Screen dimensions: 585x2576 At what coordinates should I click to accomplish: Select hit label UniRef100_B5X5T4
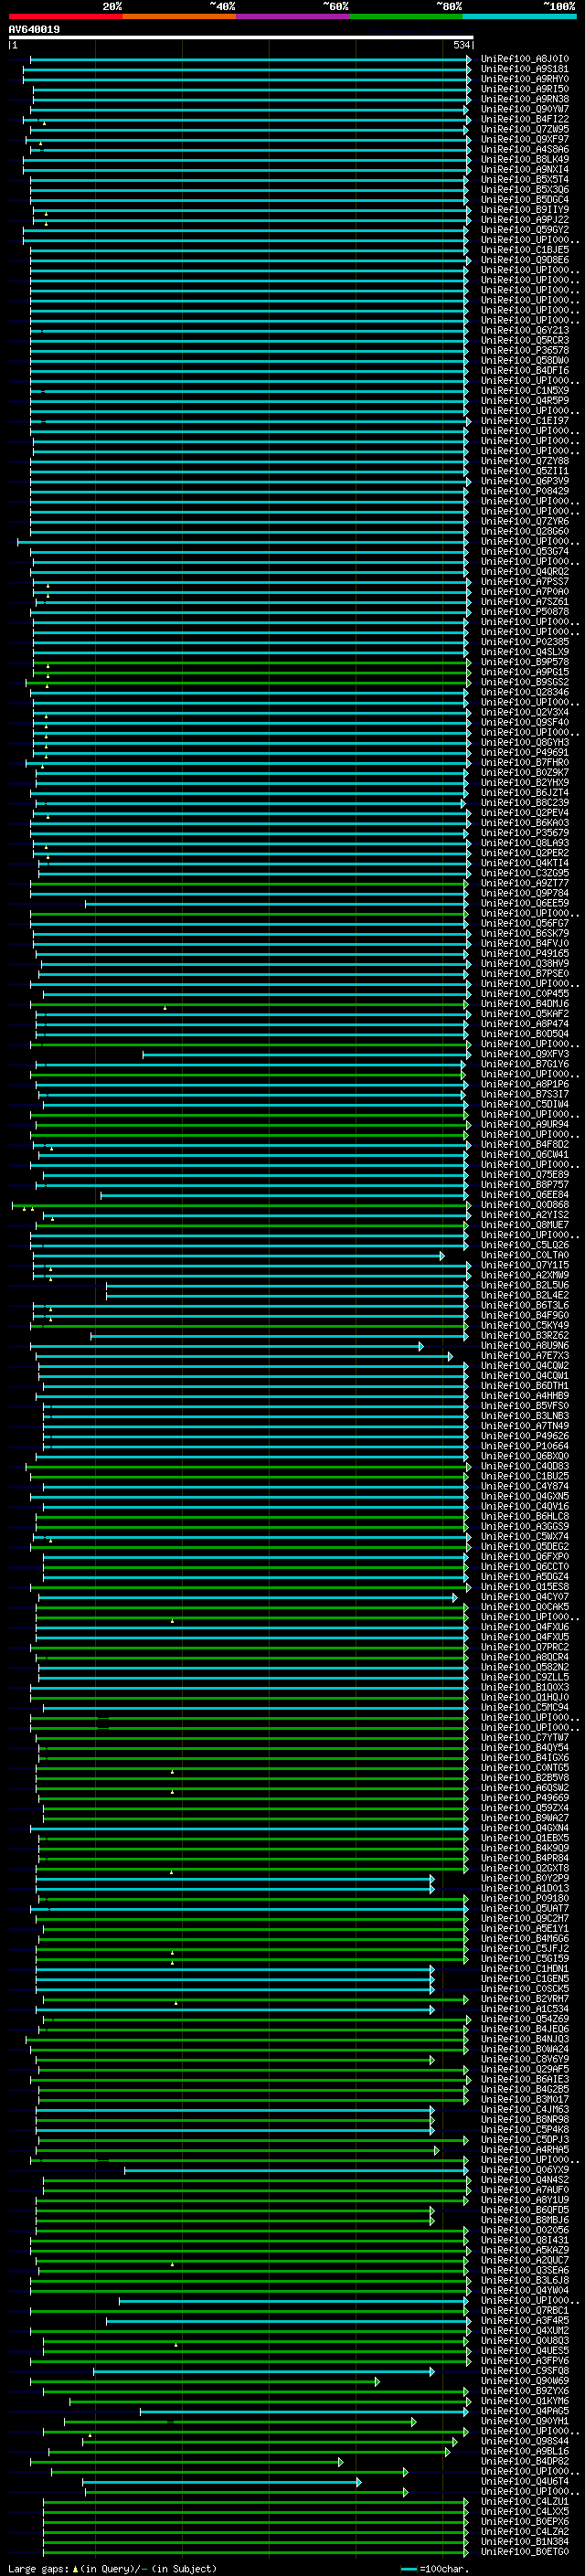[x=525, y=179]
